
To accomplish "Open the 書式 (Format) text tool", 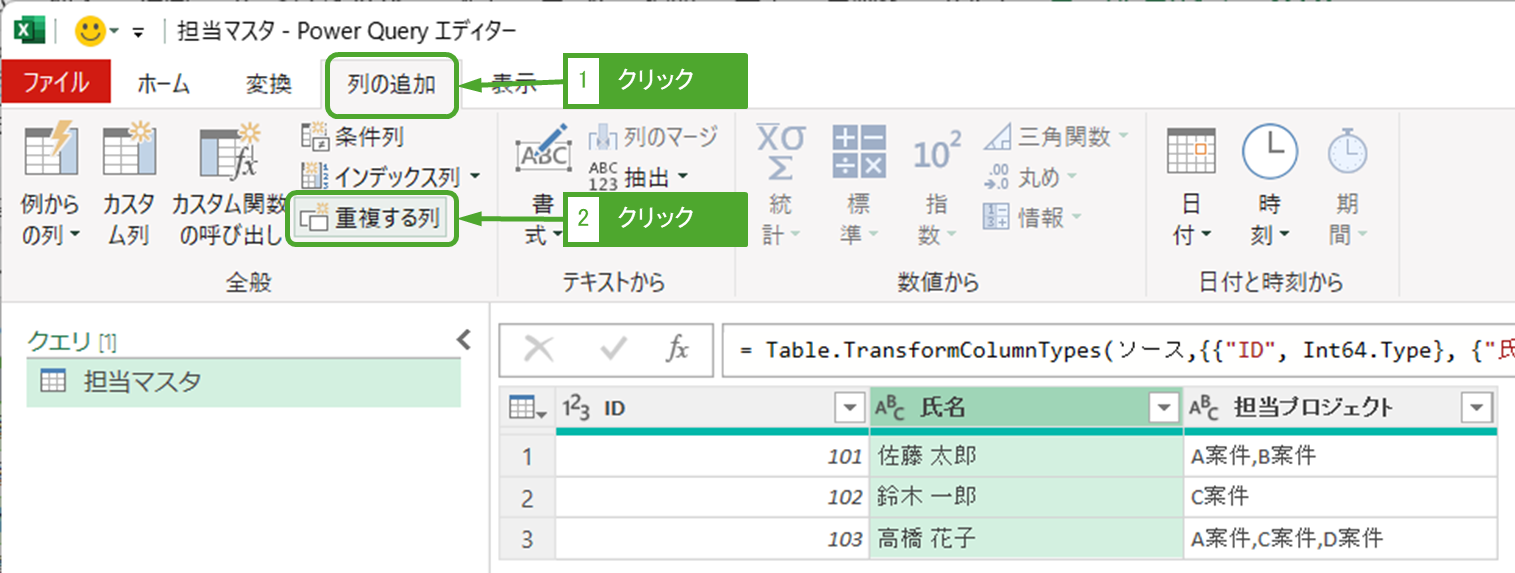I will 542,155.
